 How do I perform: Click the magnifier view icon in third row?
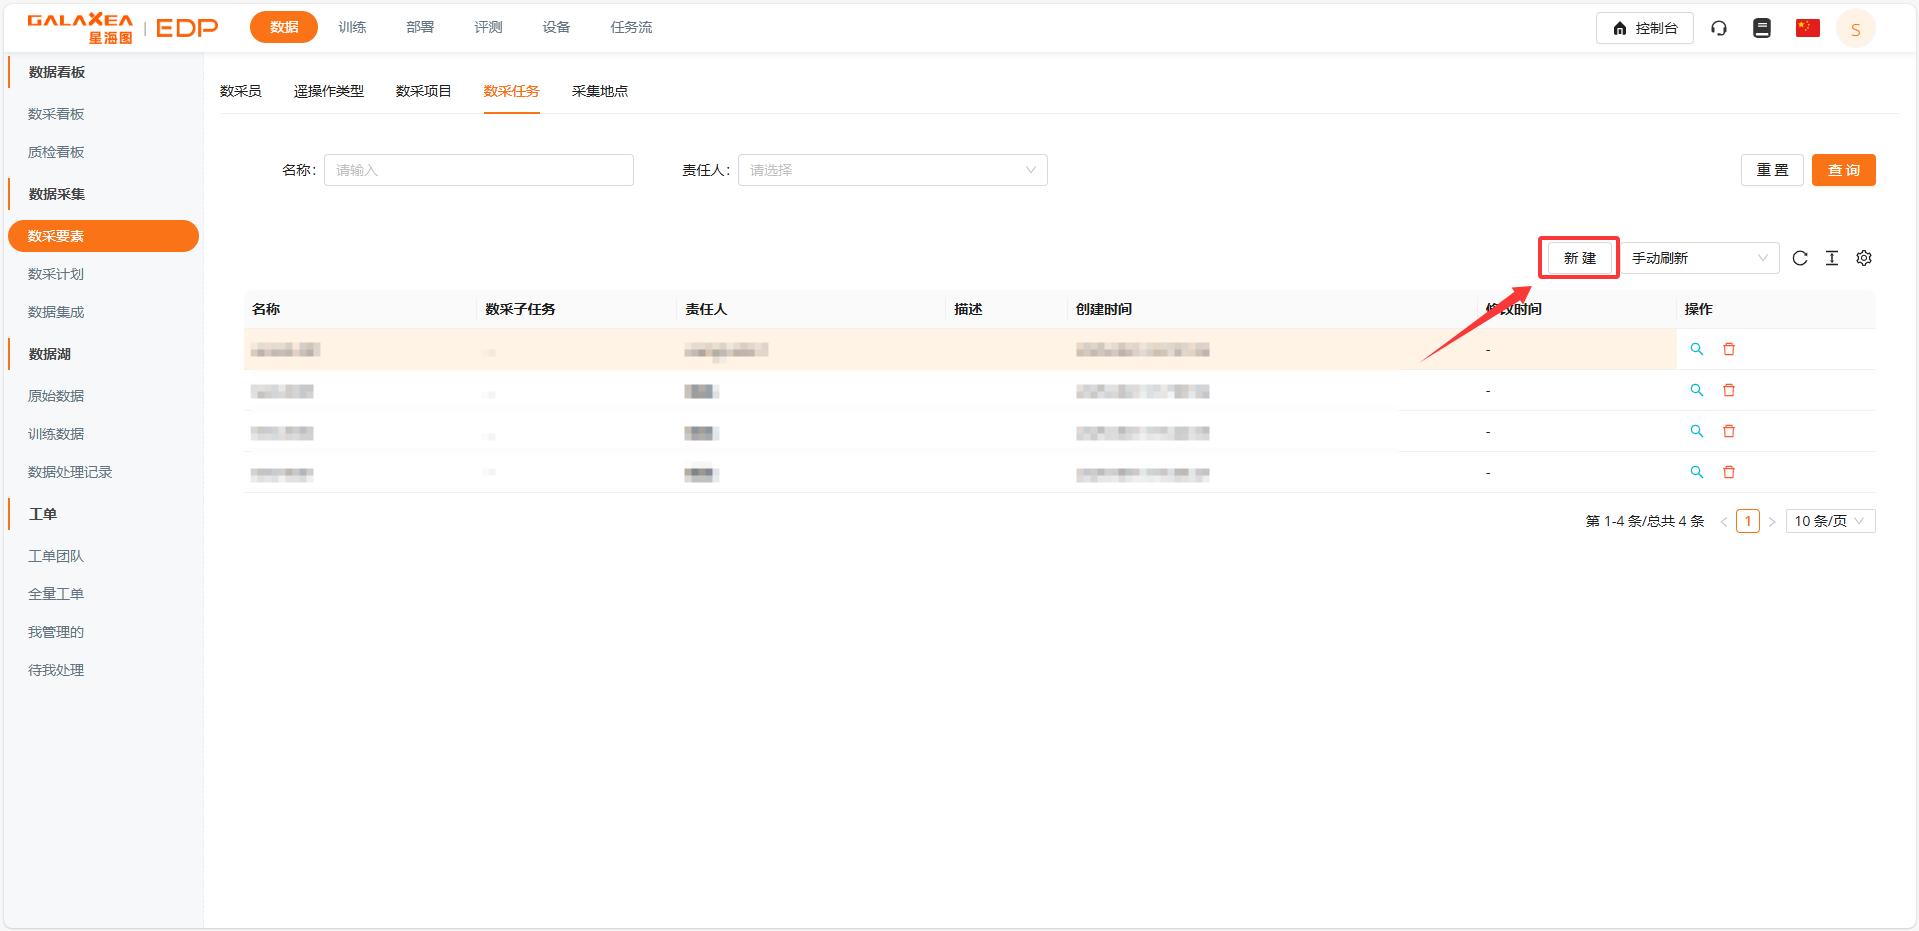[x=1696, y=431]
